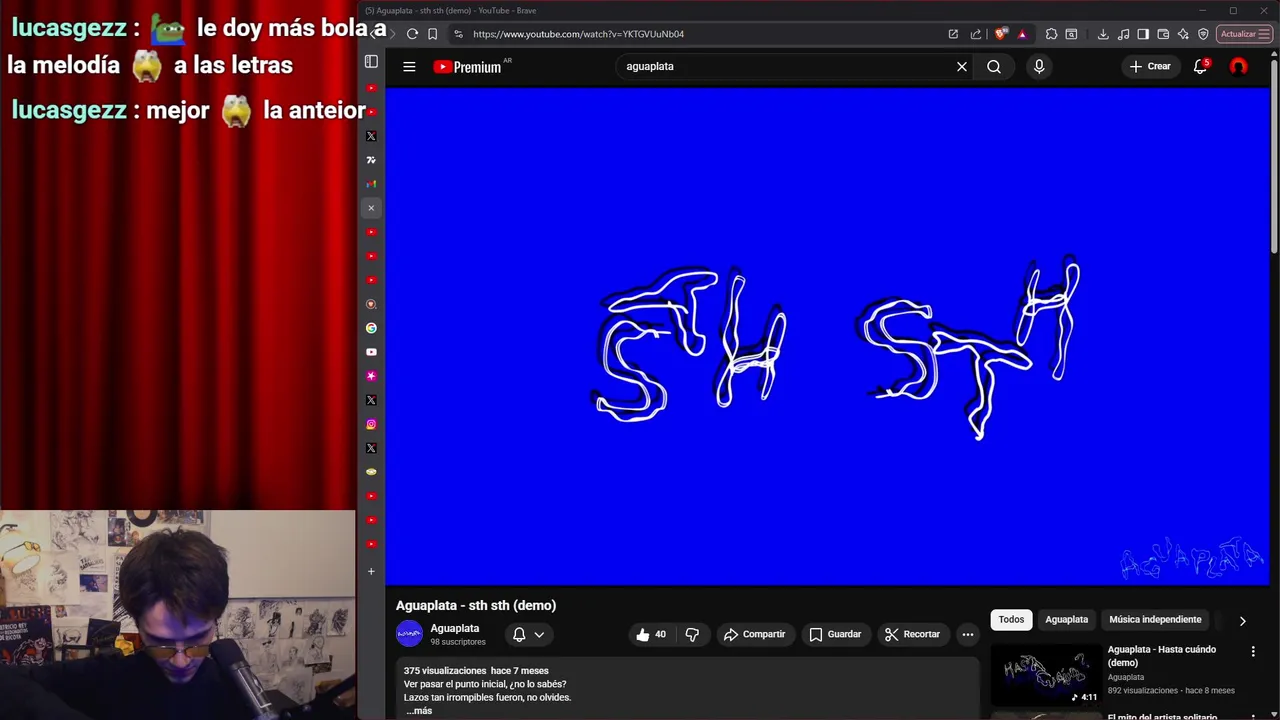Bookmark this page in the toolbar
The height and width of the screenshot is (720, 1280).
[433, 34]
